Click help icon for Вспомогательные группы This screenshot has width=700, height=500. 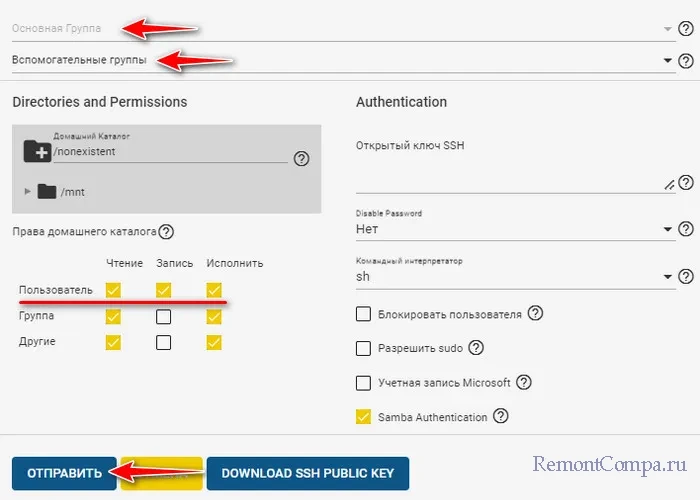(x=685, y=61)
